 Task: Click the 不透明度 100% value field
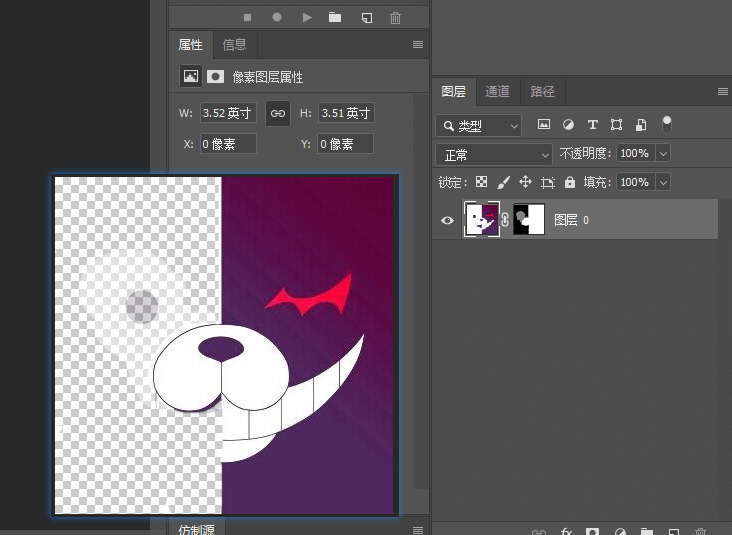pos(636,153)
